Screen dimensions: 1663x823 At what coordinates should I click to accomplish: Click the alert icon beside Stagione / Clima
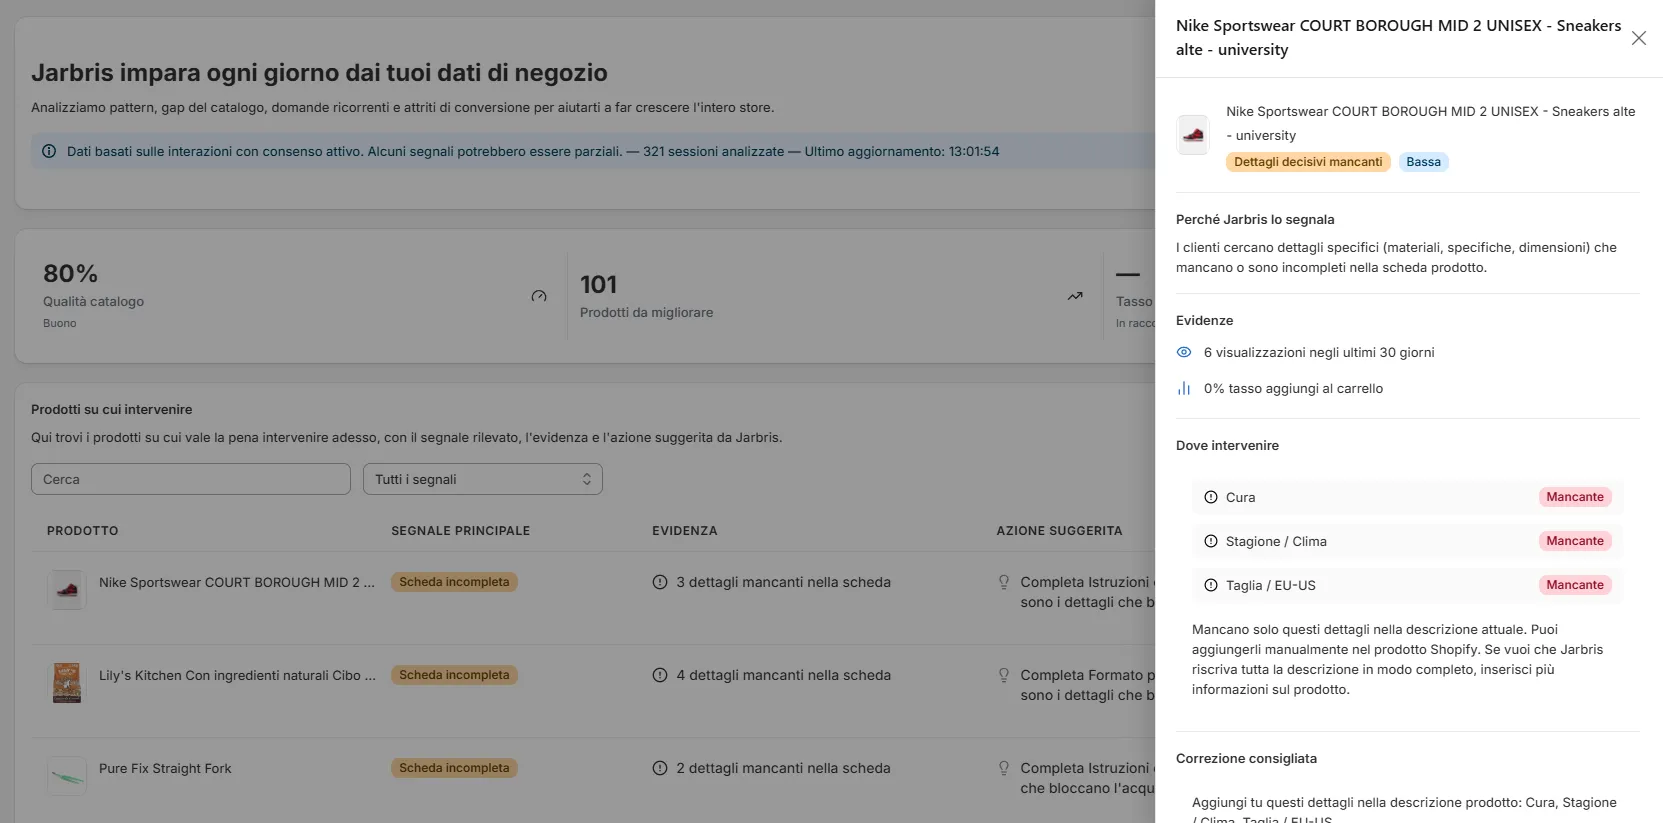pyautogui.click(x=1211, y=541)
